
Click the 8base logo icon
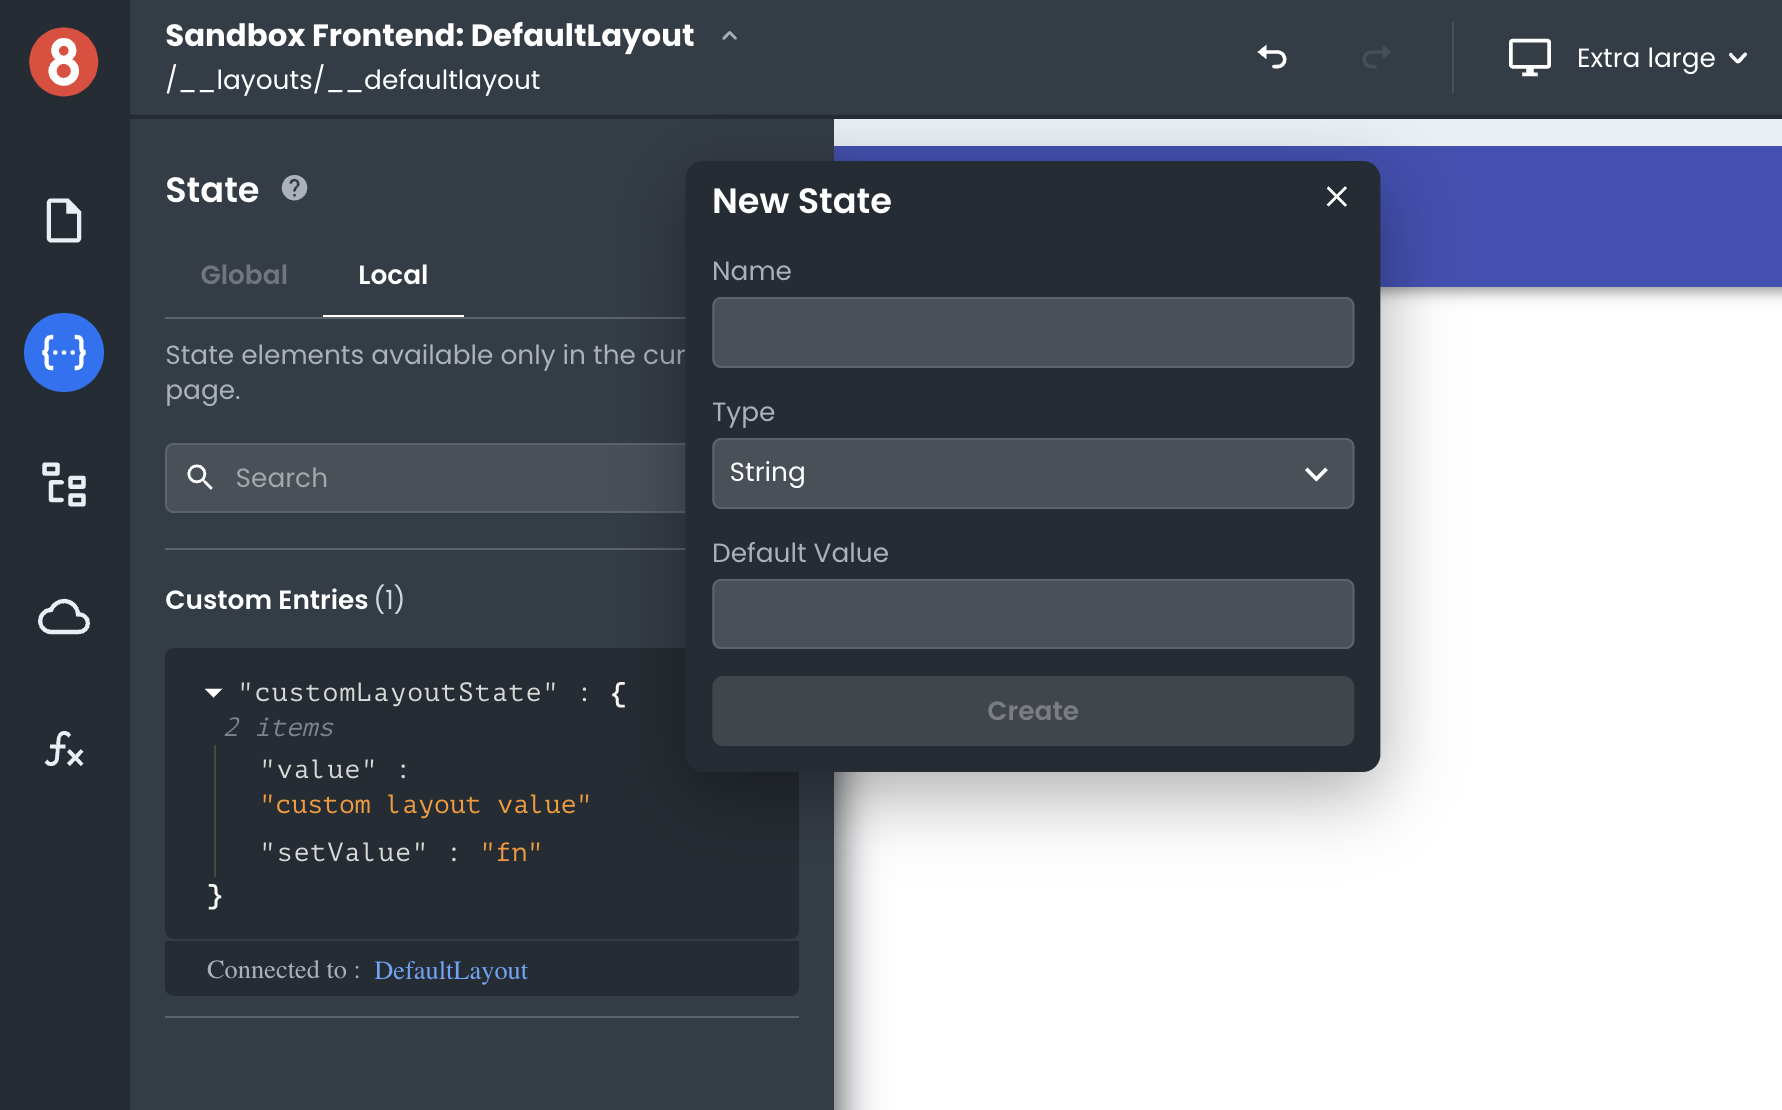click(x=64, y=62)
